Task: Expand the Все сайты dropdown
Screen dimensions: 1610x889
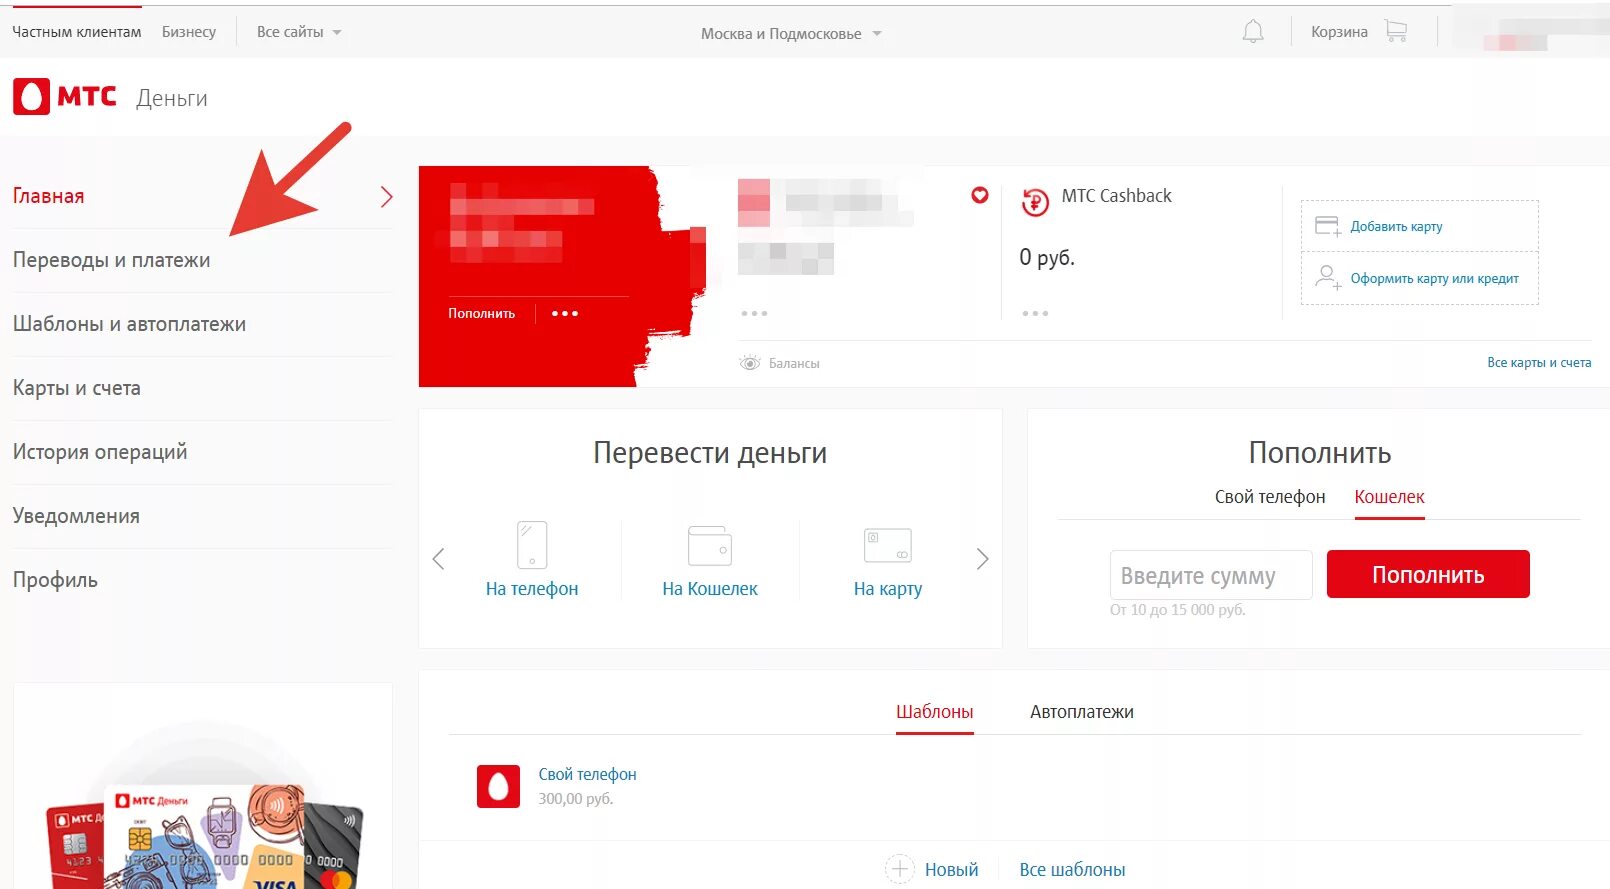Action: [x=299, y=32]
